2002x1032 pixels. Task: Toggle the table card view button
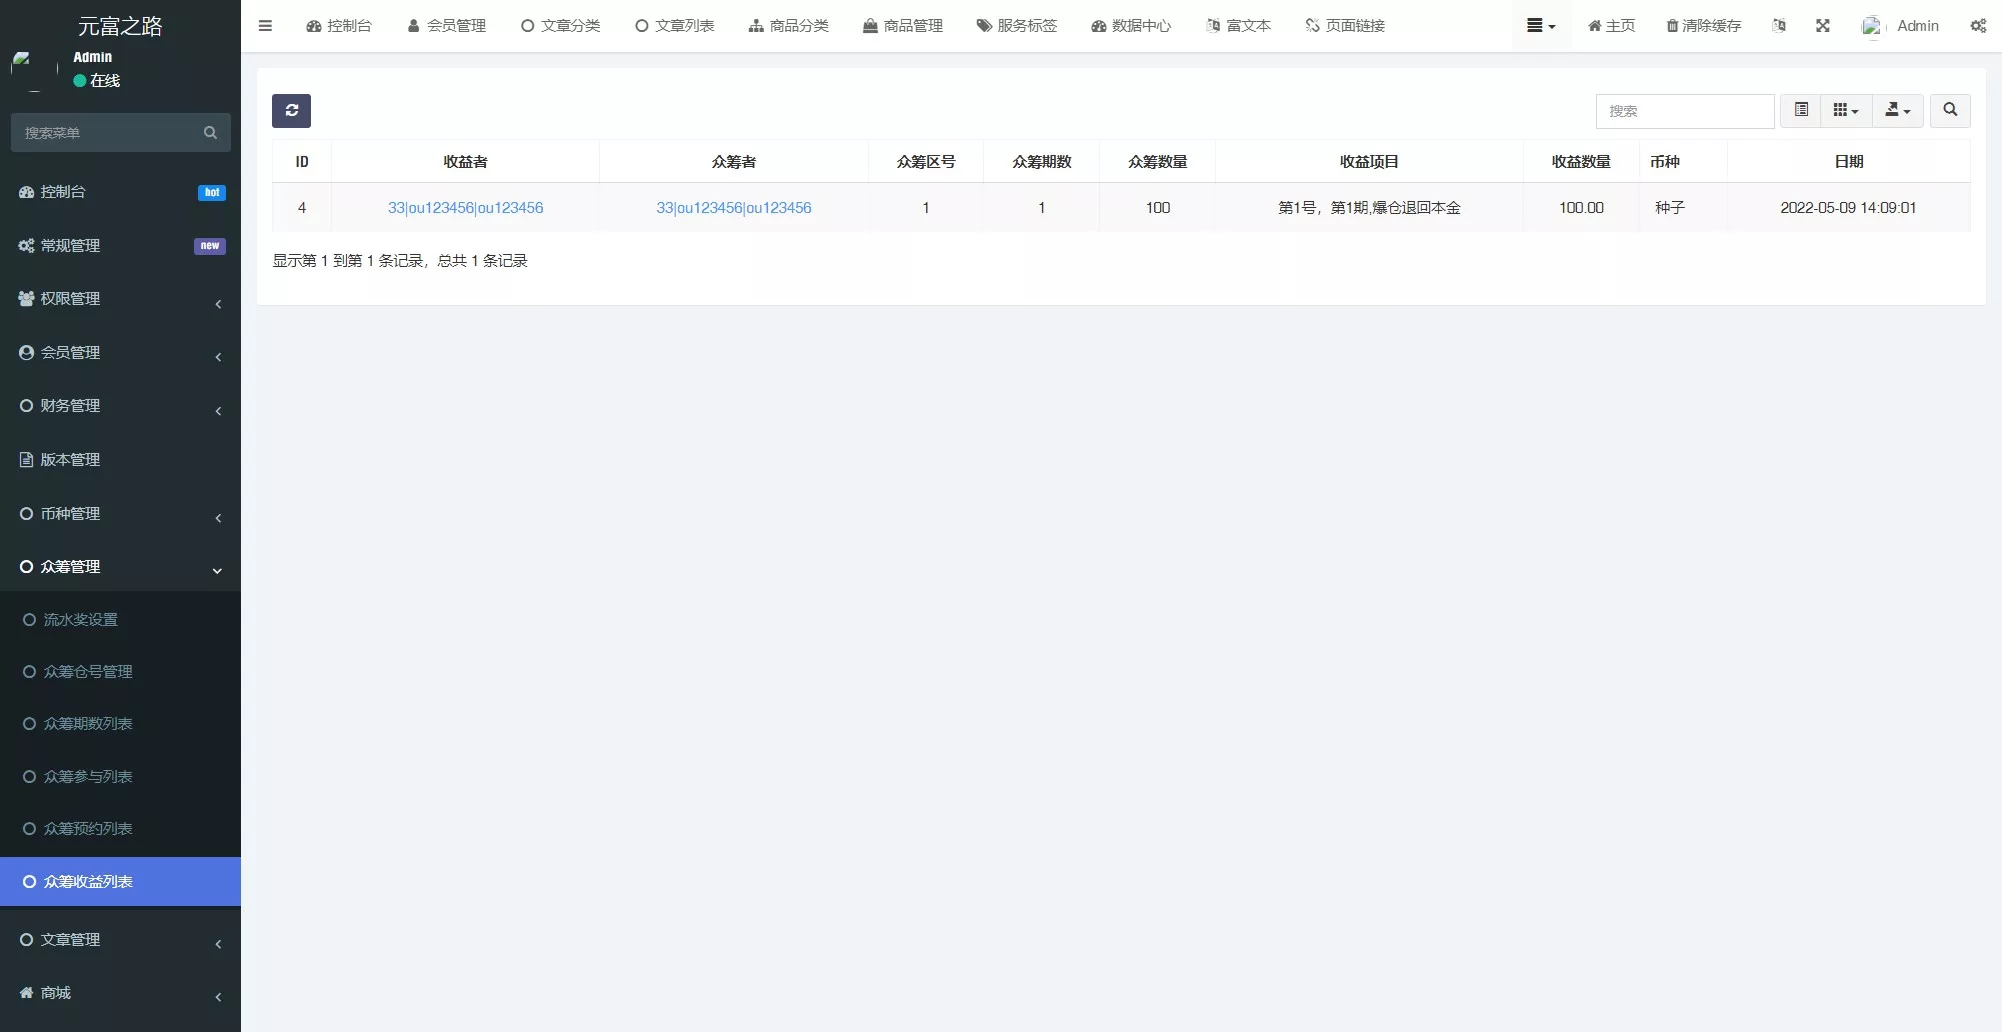[x=1801, y=111]
